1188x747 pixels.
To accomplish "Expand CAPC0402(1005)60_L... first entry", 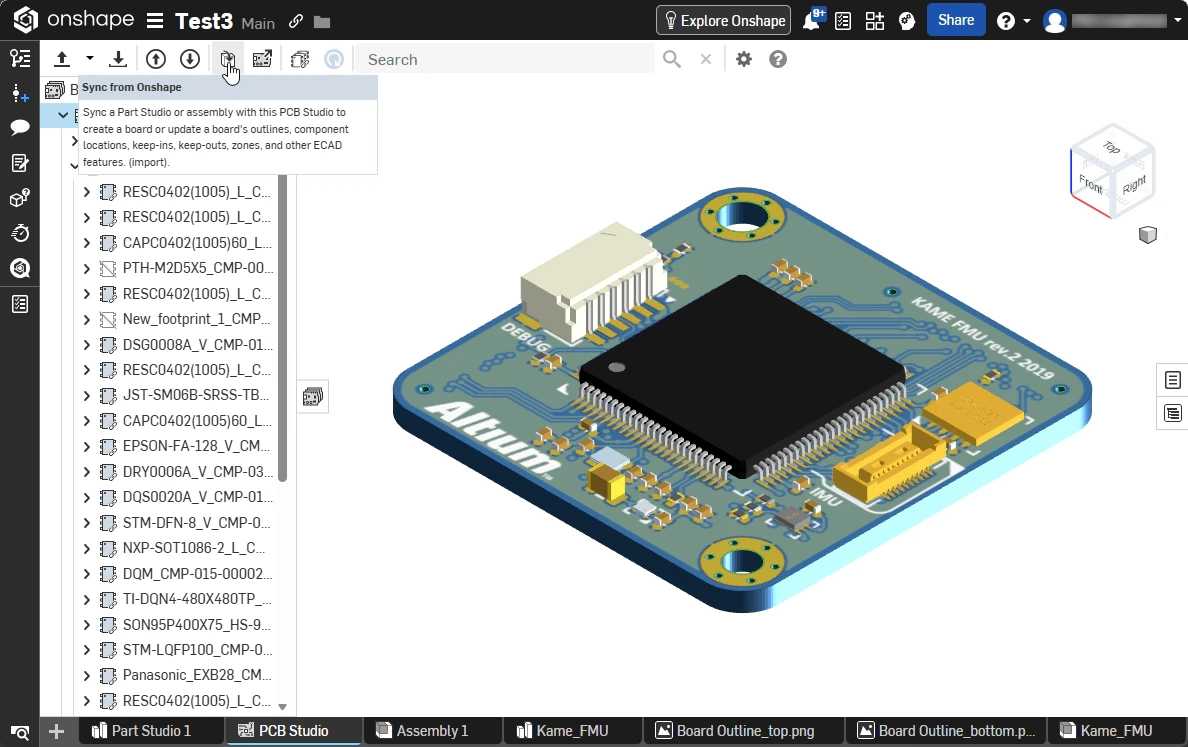I will coord(86,242).
